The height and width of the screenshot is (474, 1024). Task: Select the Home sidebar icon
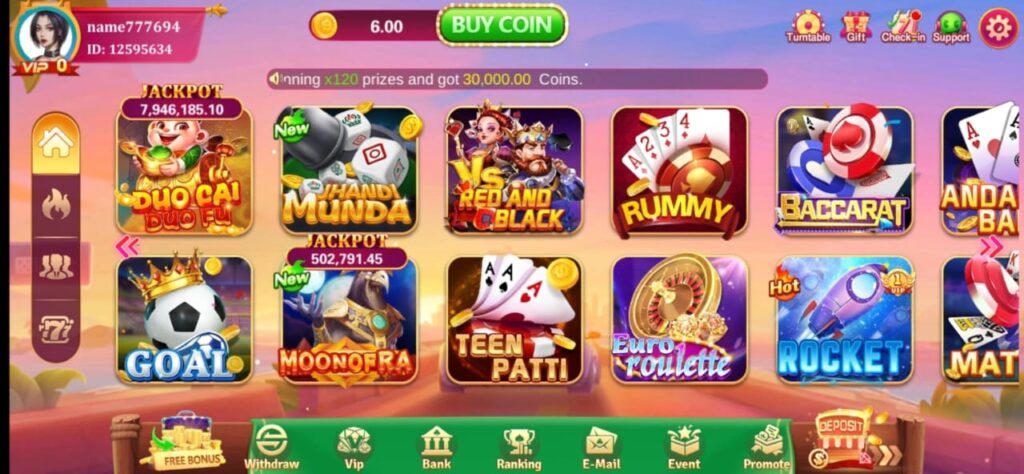tap(56, 144)
